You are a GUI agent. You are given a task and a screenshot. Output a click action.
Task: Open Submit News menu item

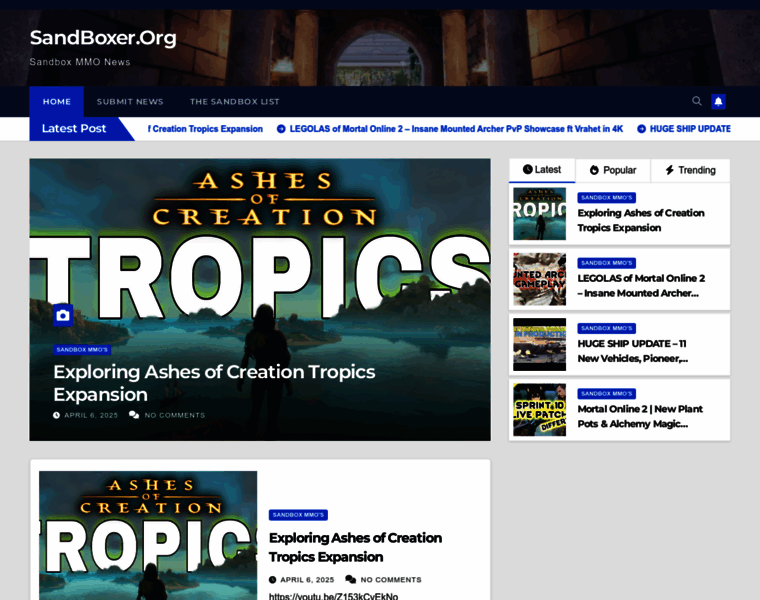coord(130,102)
